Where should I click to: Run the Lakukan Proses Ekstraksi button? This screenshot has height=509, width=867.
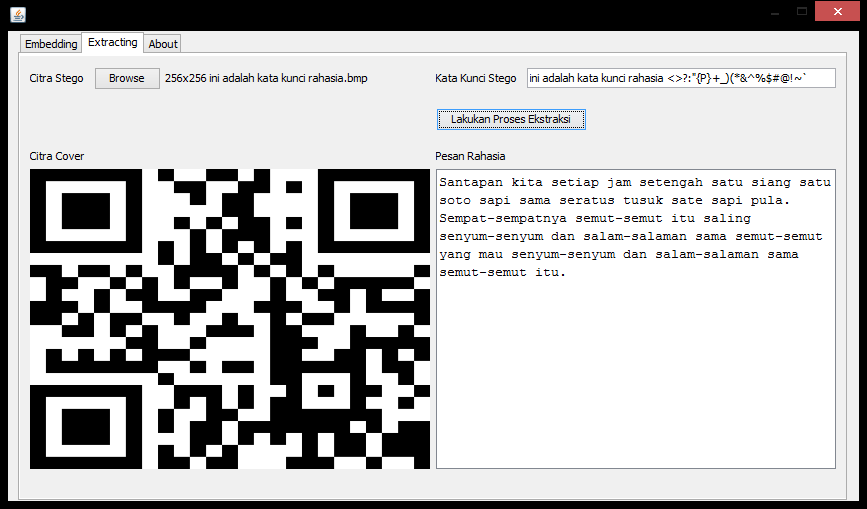pyautogui.click(x=510, y=119)
